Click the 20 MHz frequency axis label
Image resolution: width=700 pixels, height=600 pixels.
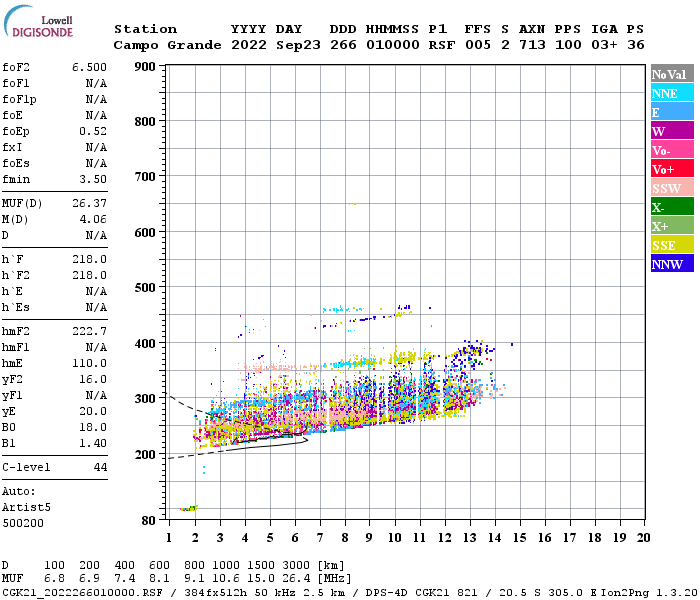(x=643, y=538)
